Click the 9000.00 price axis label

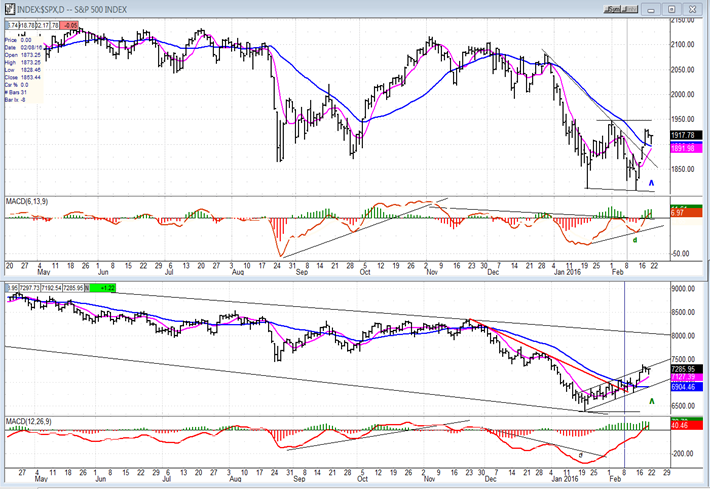pos(683,289)
